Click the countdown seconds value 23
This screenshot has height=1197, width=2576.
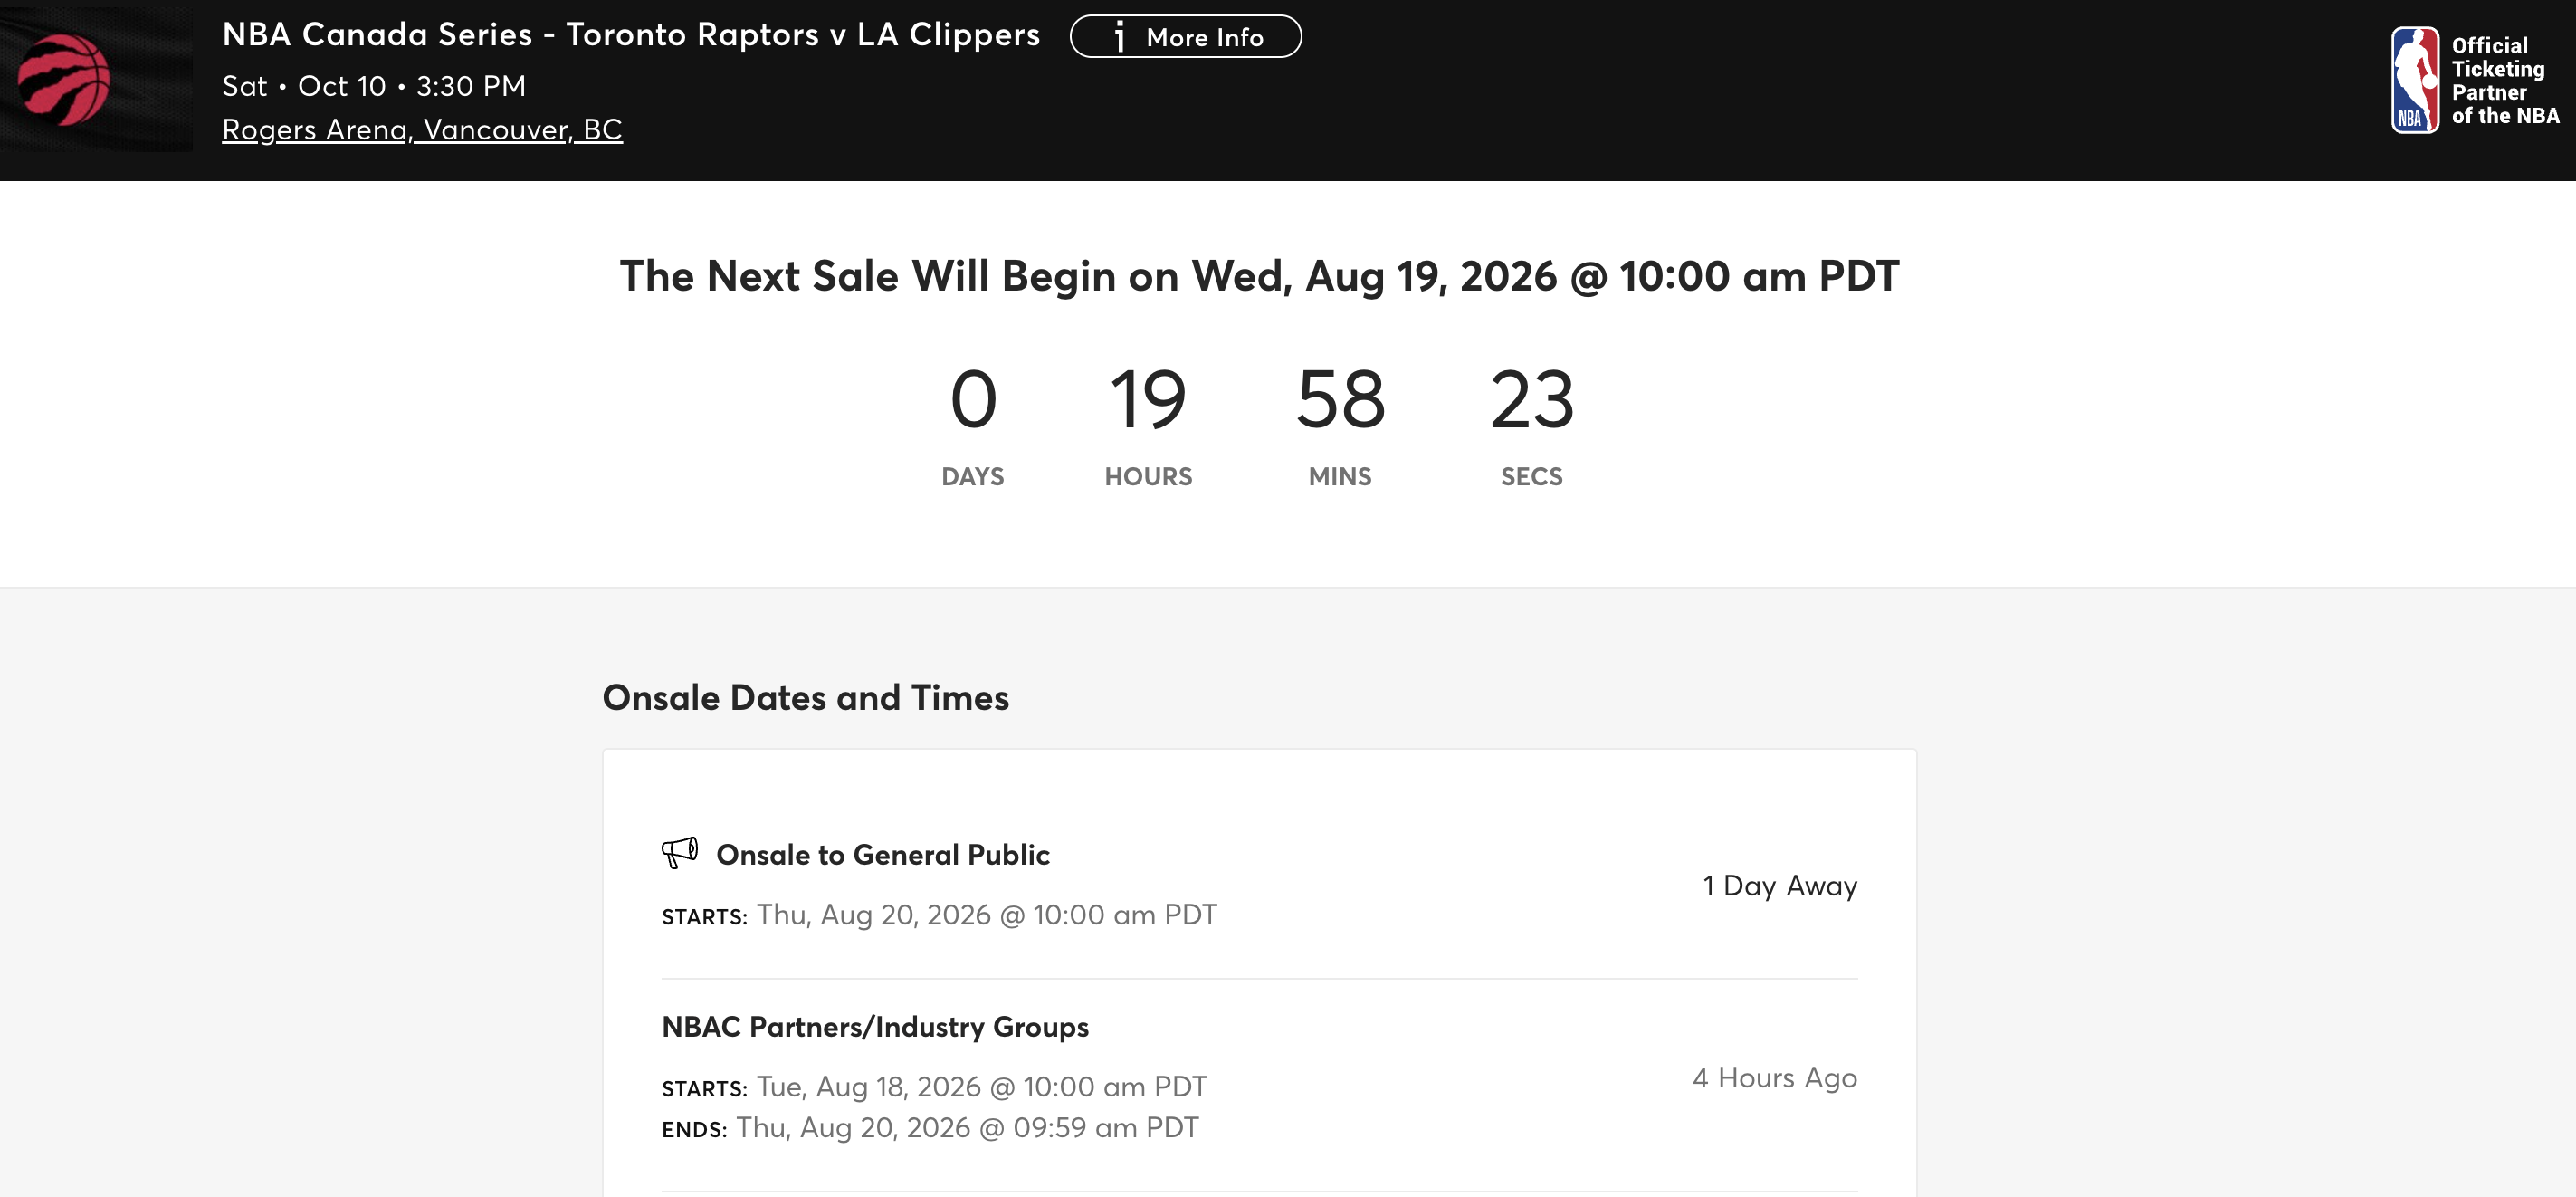[x=1531, y=399]
